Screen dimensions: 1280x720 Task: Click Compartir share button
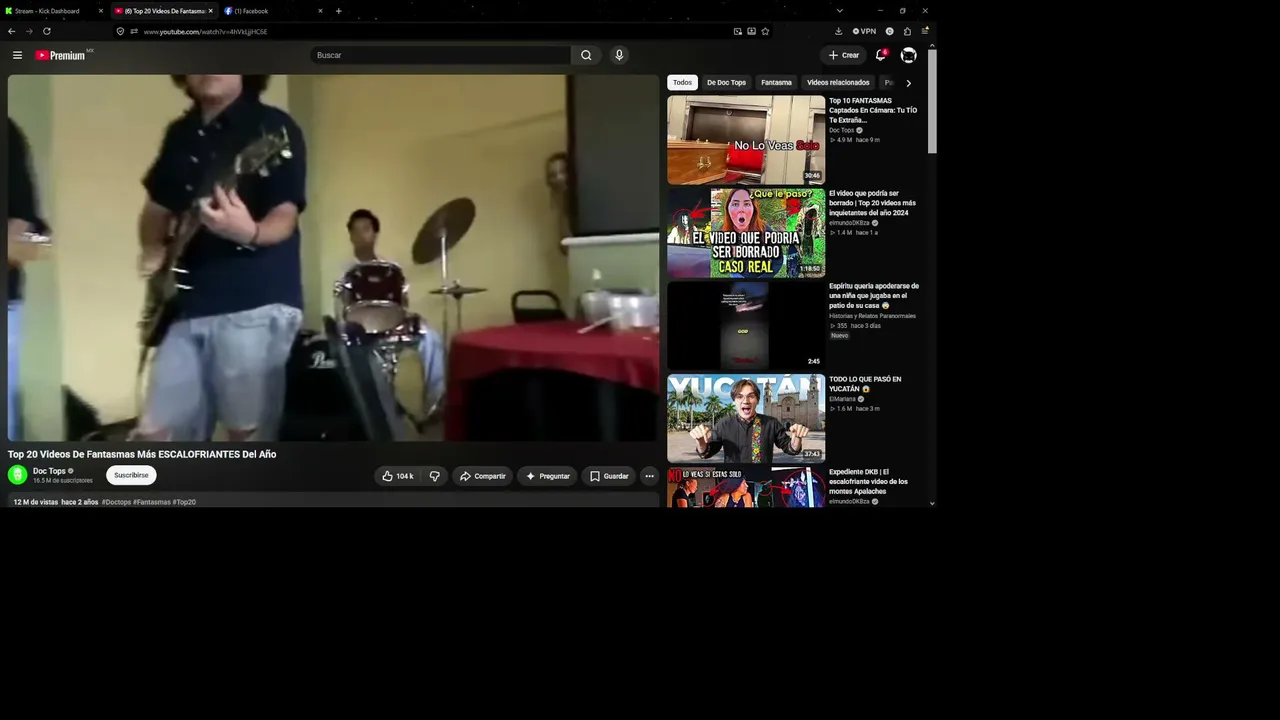tap(482, 476)
